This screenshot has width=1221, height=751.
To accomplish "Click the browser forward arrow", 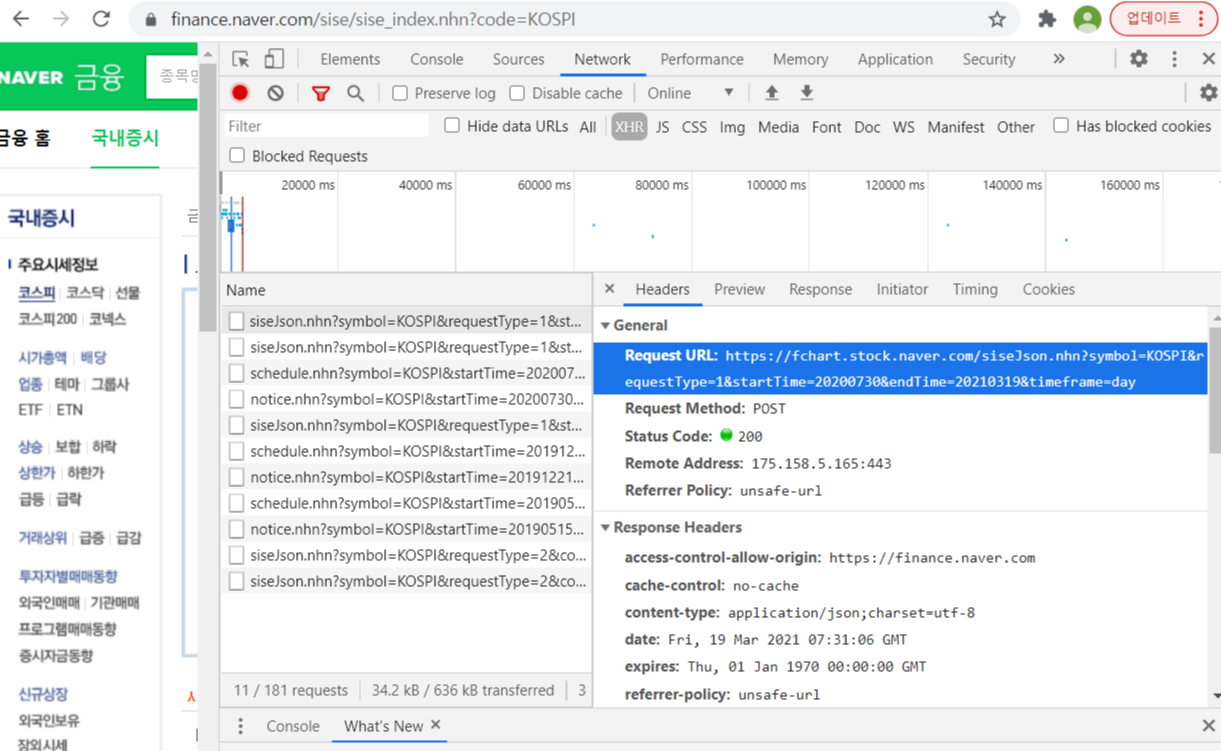I will point(61,19).
